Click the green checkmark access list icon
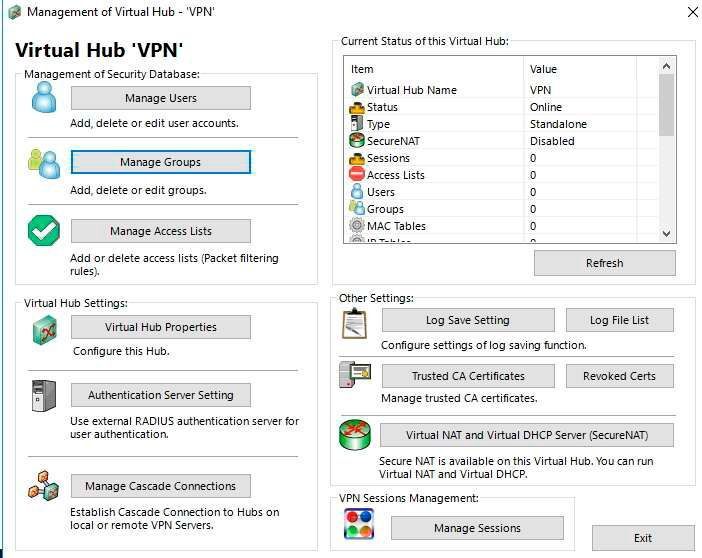This screenshot has width=702, height=558. [x=44, y=230]
